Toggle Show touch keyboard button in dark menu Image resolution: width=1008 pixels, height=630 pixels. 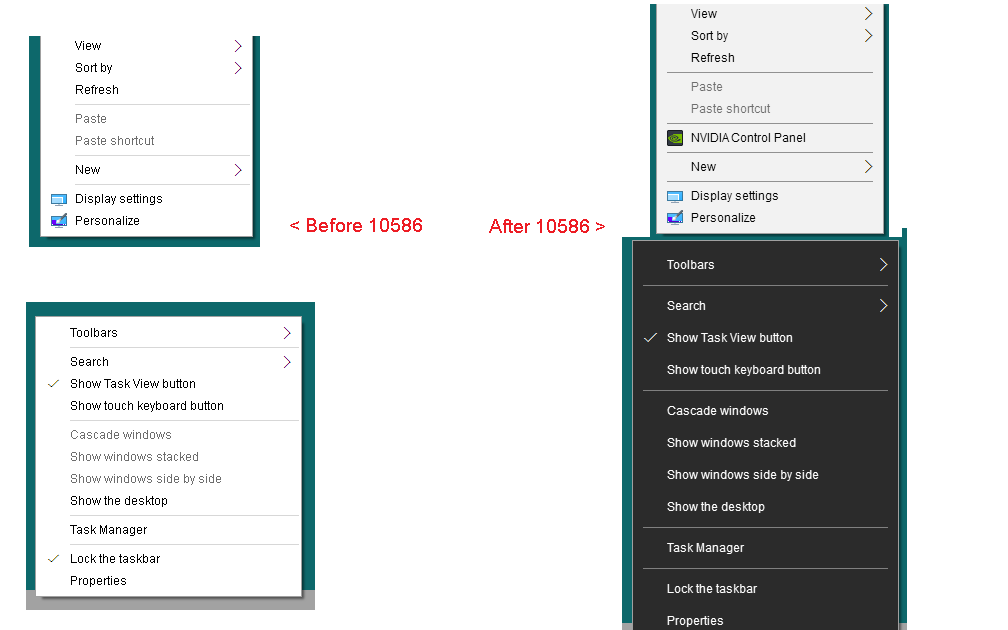(x=743, y=370)
